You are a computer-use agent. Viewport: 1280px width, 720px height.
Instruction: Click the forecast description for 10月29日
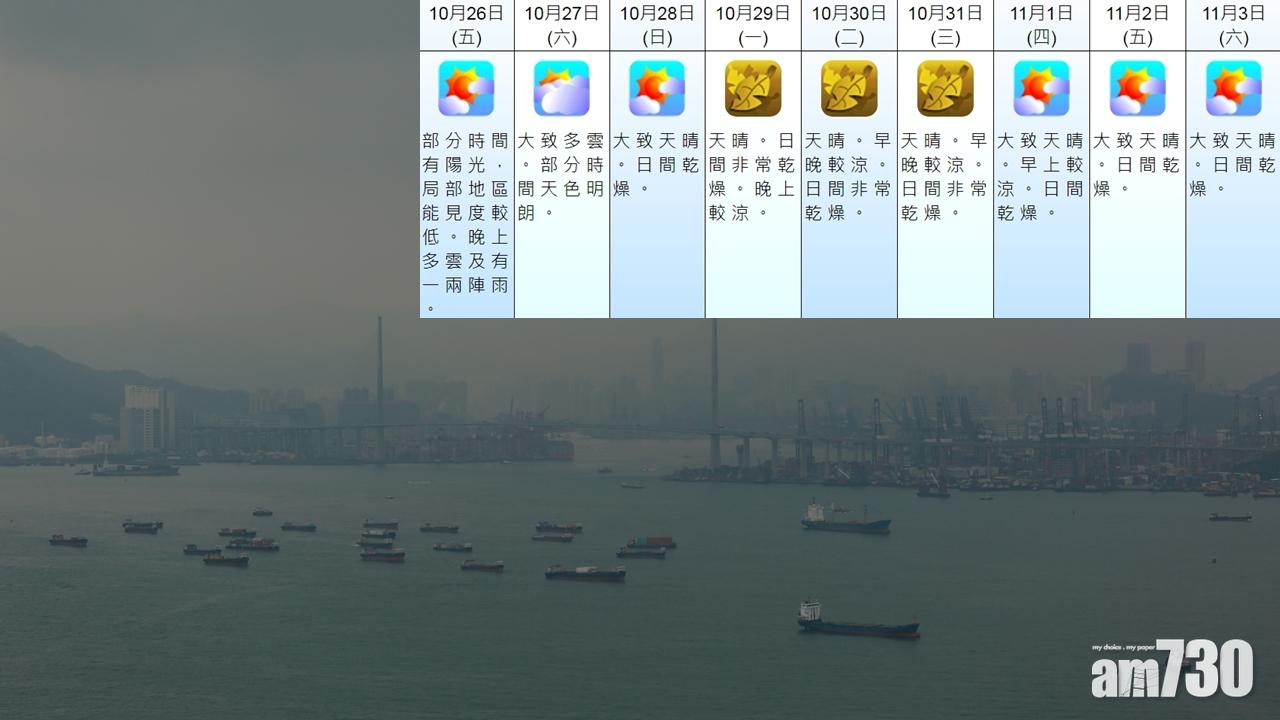click(753, 176)
